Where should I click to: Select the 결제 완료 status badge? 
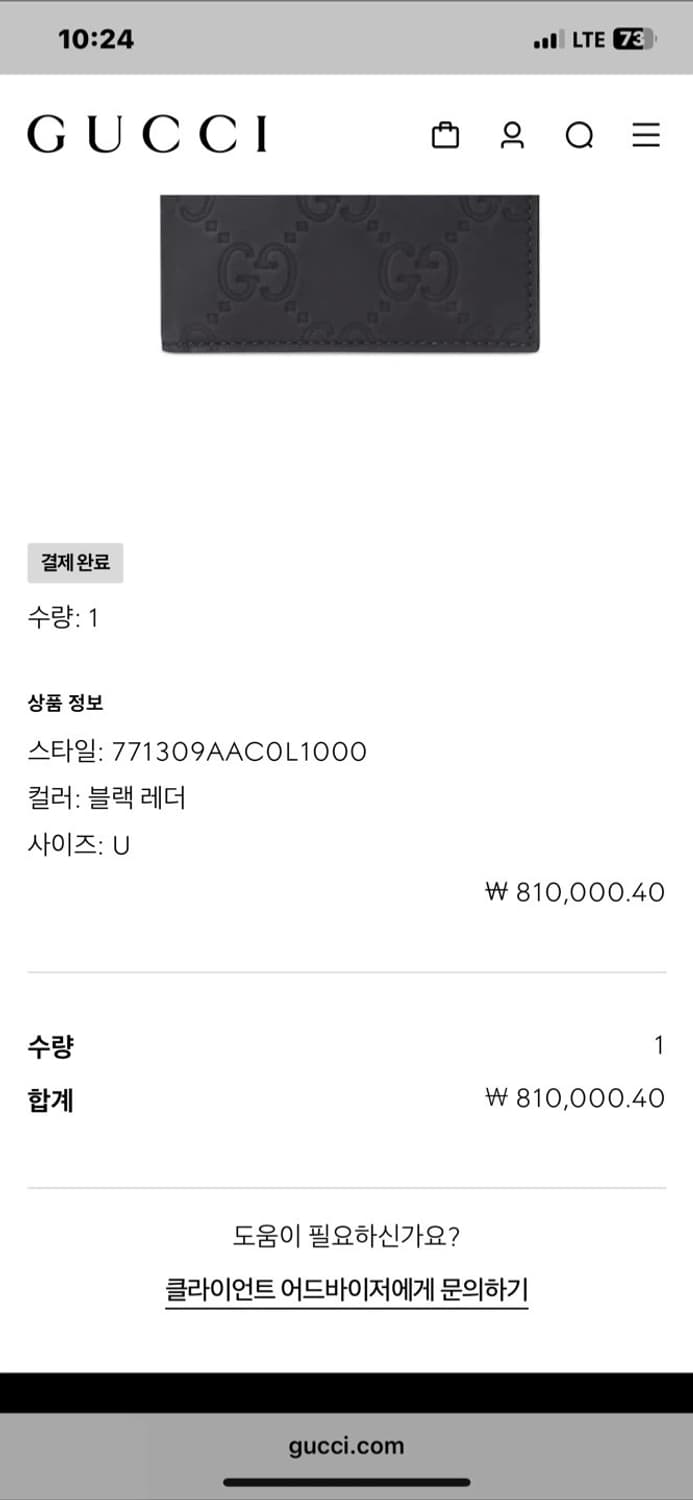(74, 563)
